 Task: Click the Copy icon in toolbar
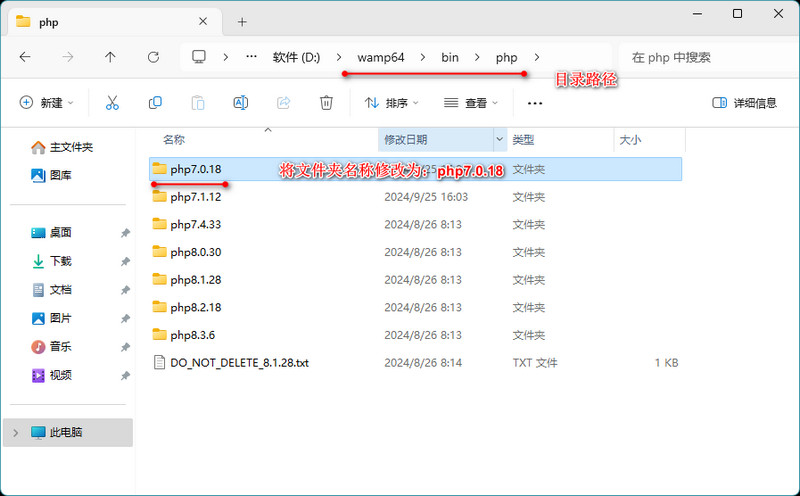(155, 103)
